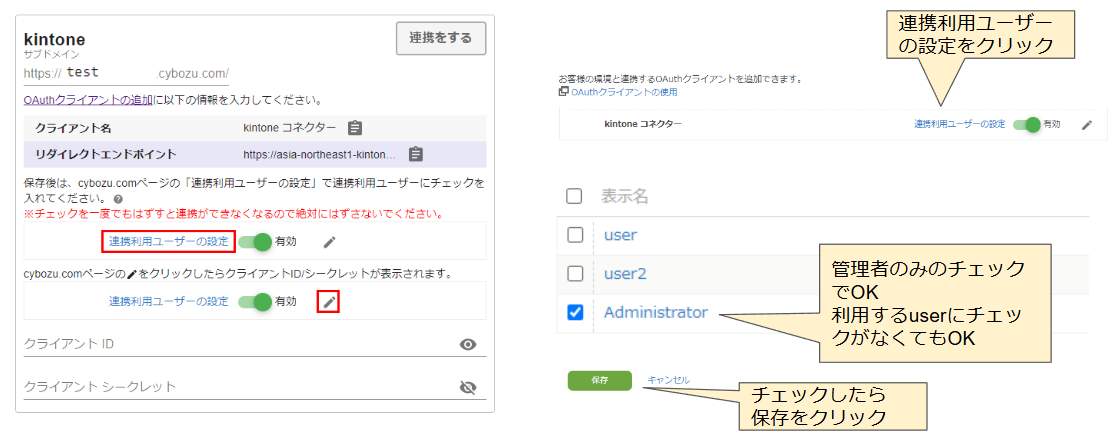Click the help question mark after 入れてください
This screenshot has height=442, width=1119.
click(118, 199)
